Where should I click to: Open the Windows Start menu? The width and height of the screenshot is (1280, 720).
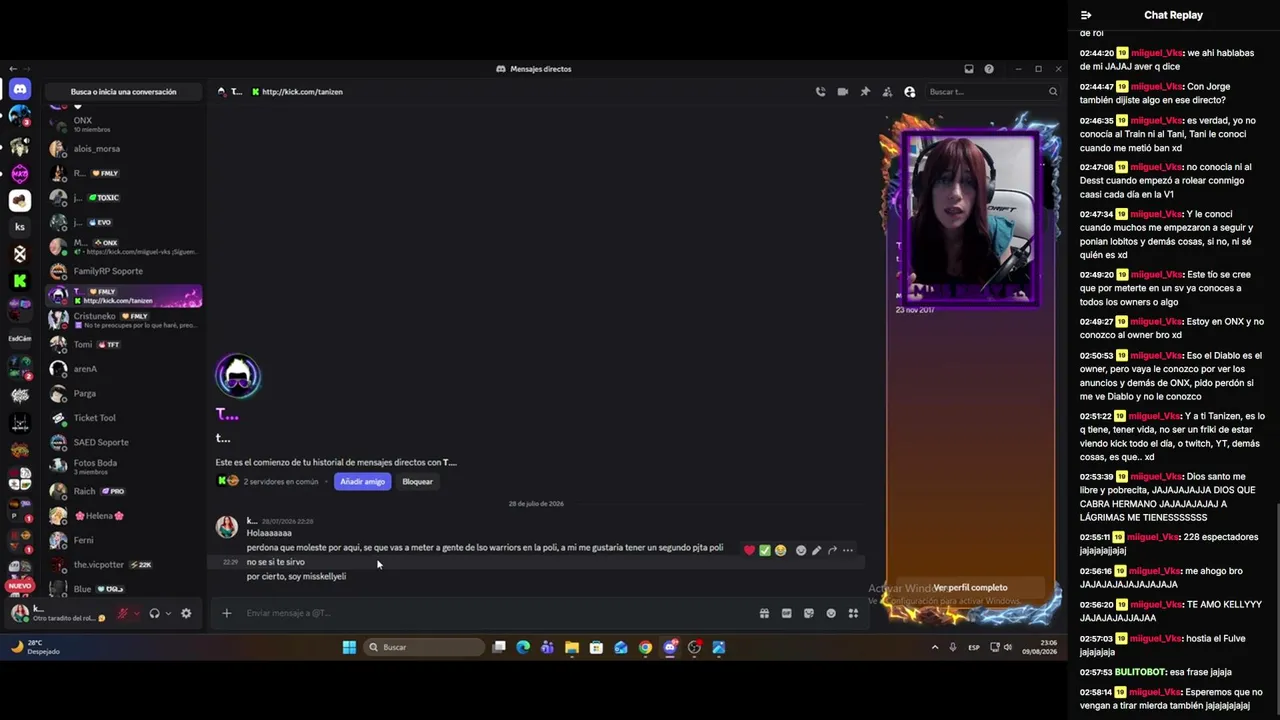(349, 647)
